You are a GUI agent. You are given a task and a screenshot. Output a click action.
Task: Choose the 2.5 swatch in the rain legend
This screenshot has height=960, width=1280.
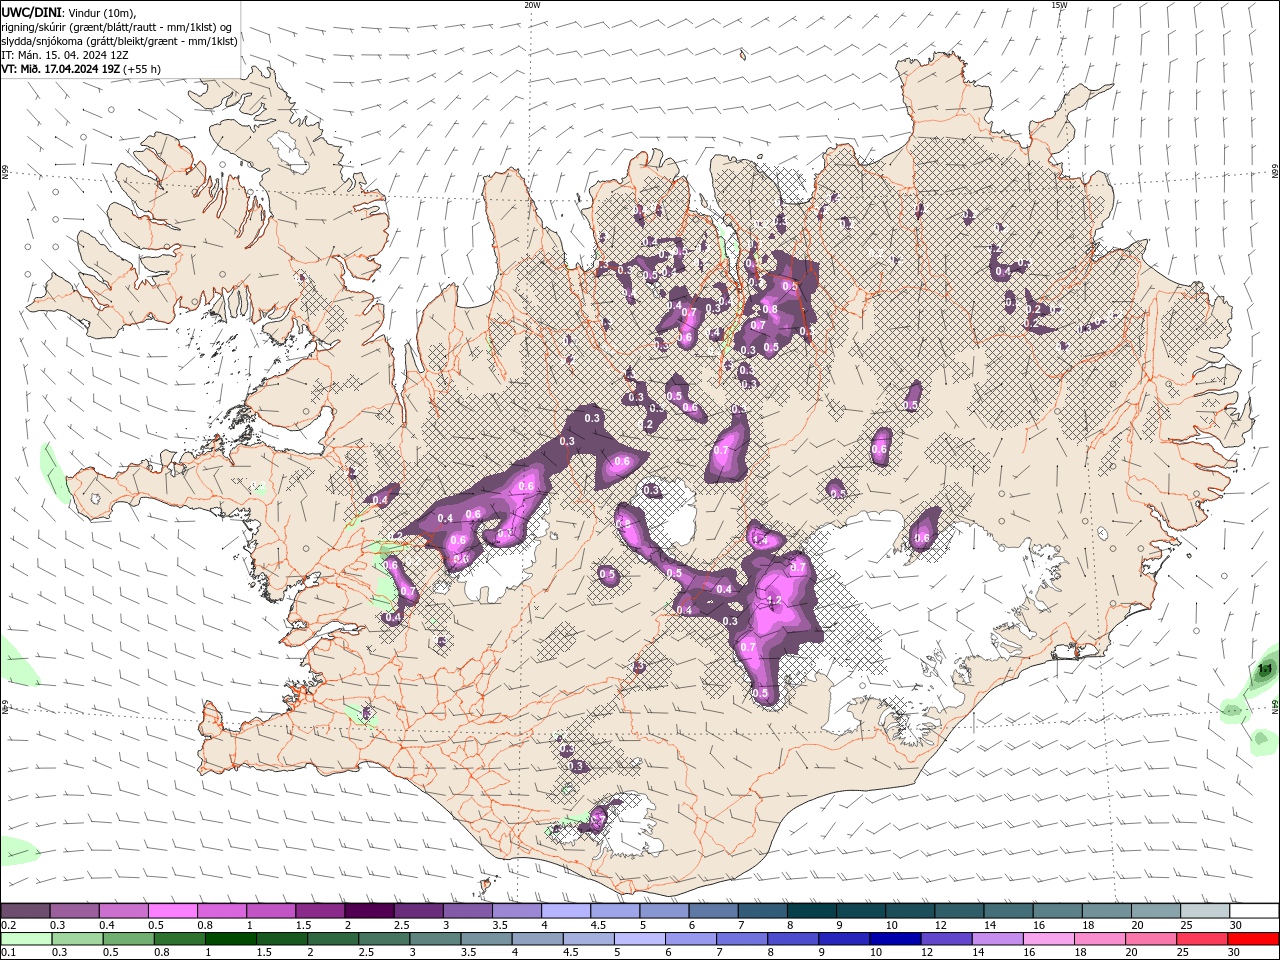click(x=384, y=938)
